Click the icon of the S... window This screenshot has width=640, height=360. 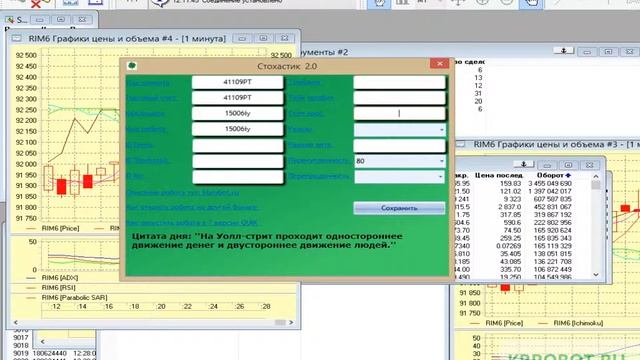(9, 20)
